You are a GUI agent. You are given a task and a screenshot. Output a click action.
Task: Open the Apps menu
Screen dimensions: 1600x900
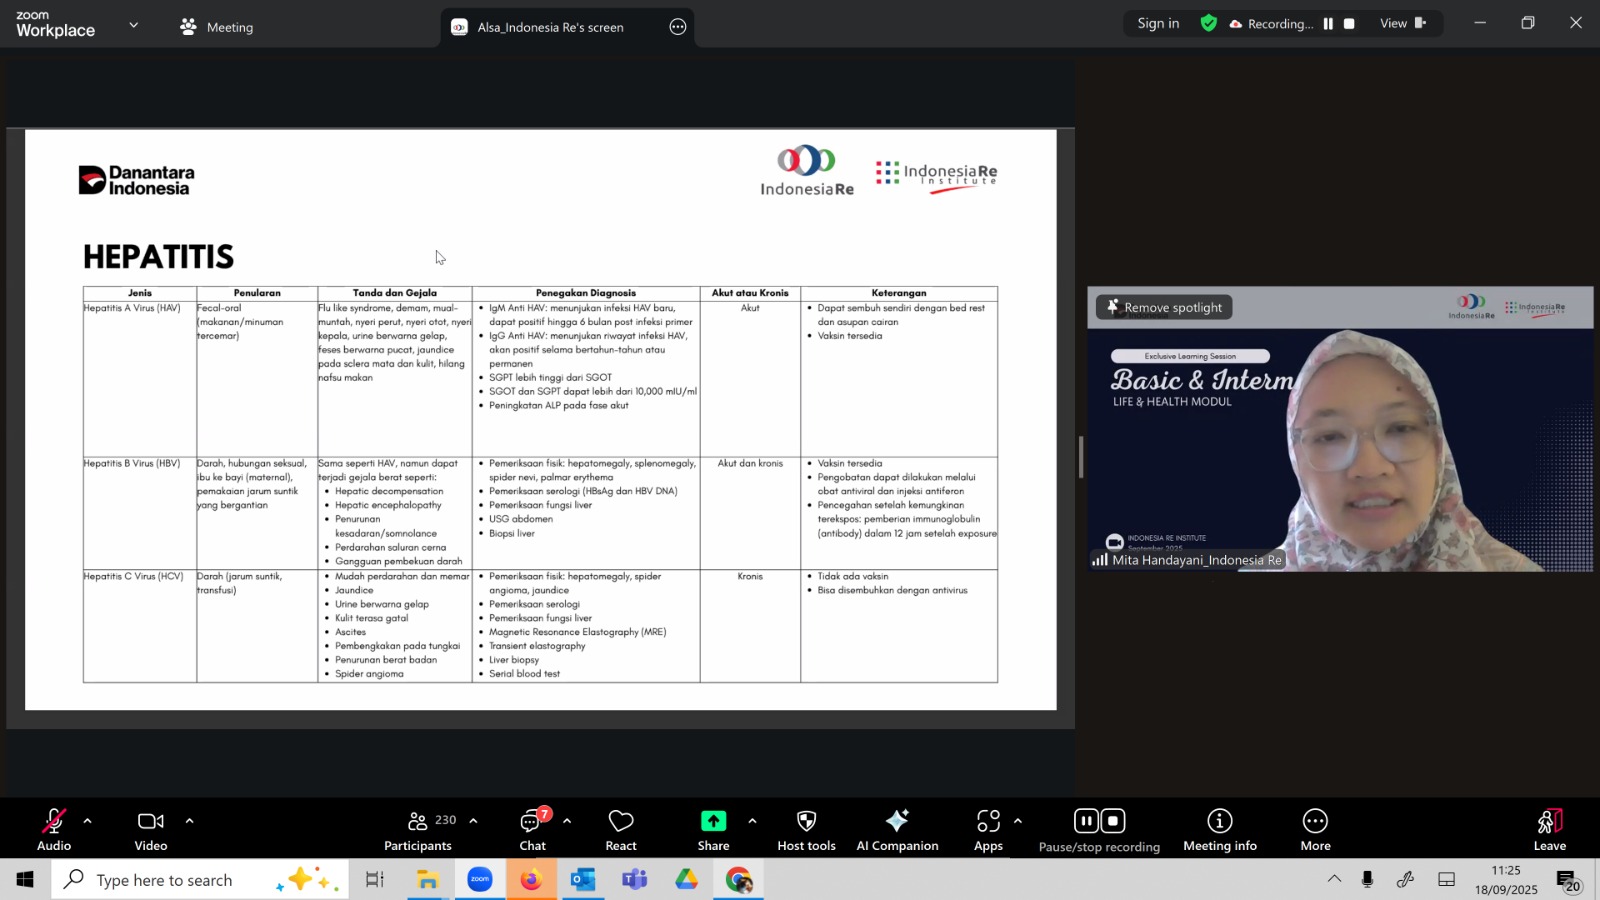click(x=988, y=830)
